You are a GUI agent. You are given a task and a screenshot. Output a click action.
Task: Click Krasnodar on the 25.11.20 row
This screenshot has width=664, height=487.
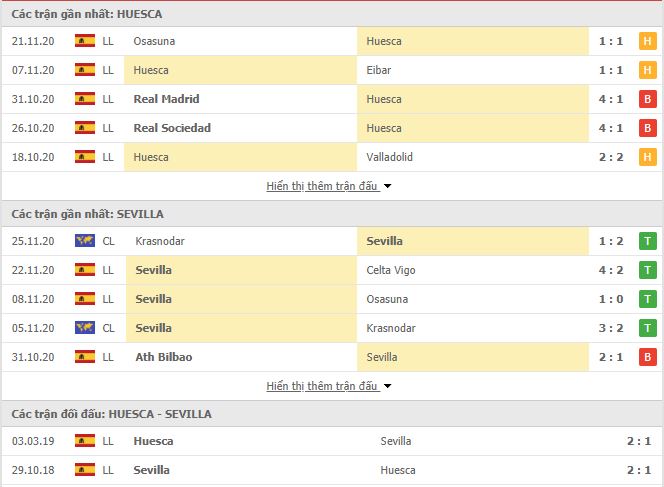(160, 241)
